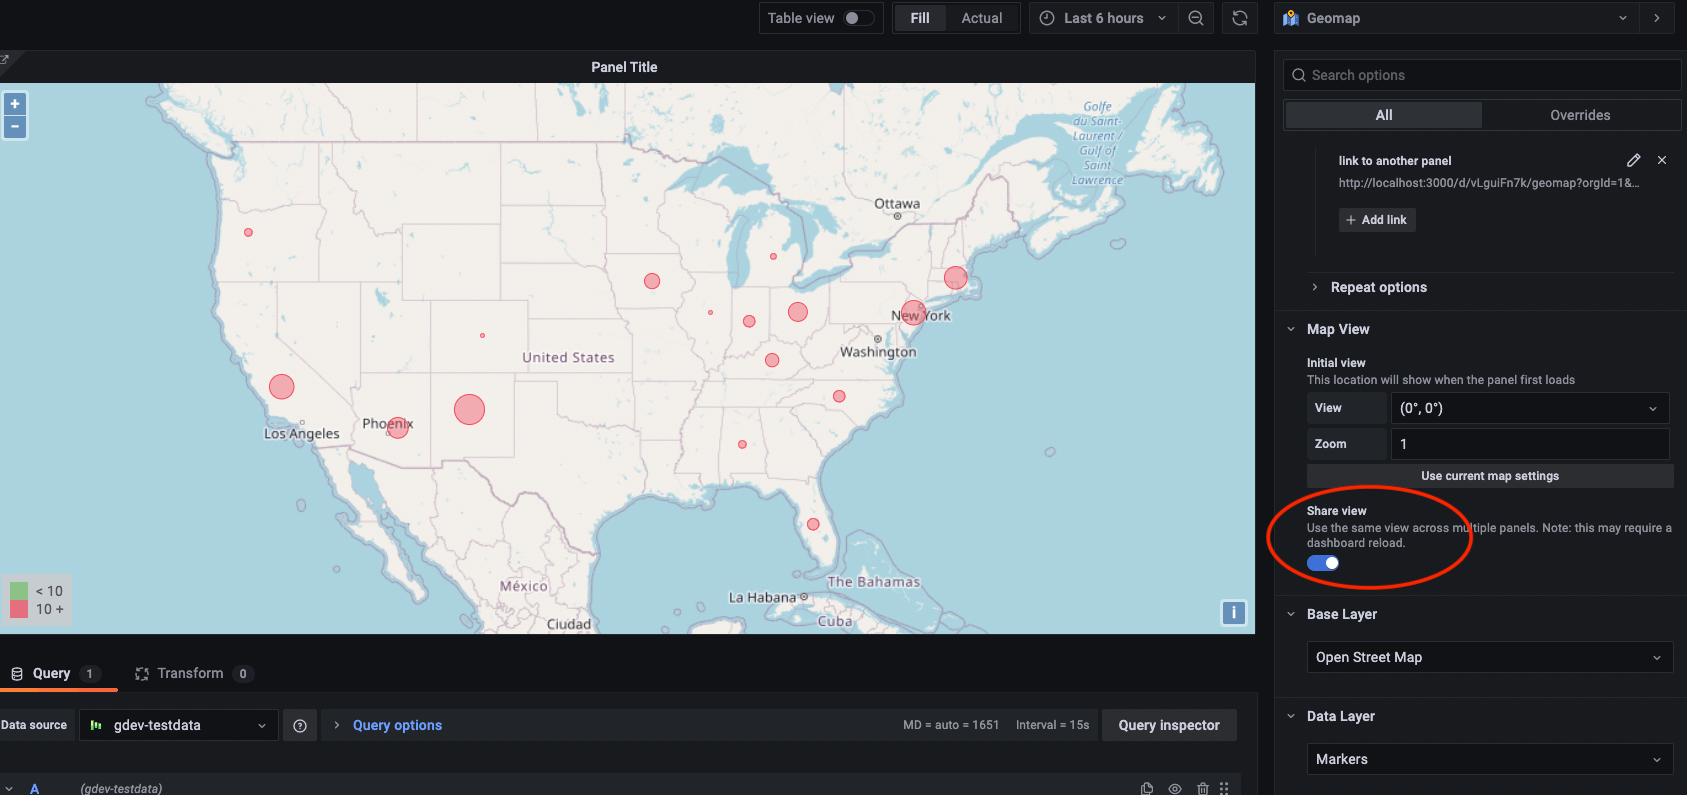The height and width of the screenshot is (795, 1687).
Task: Open map attribution info button
Action: 1233,613
